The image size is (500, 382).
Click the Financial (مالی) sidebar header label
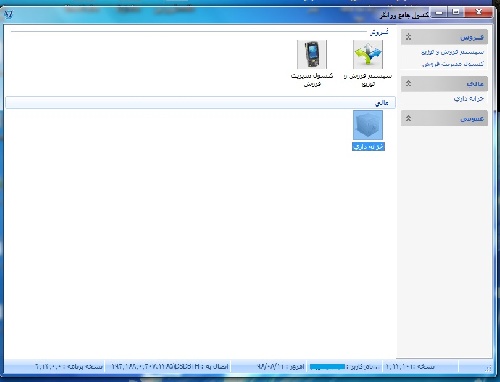pos(475,84)
